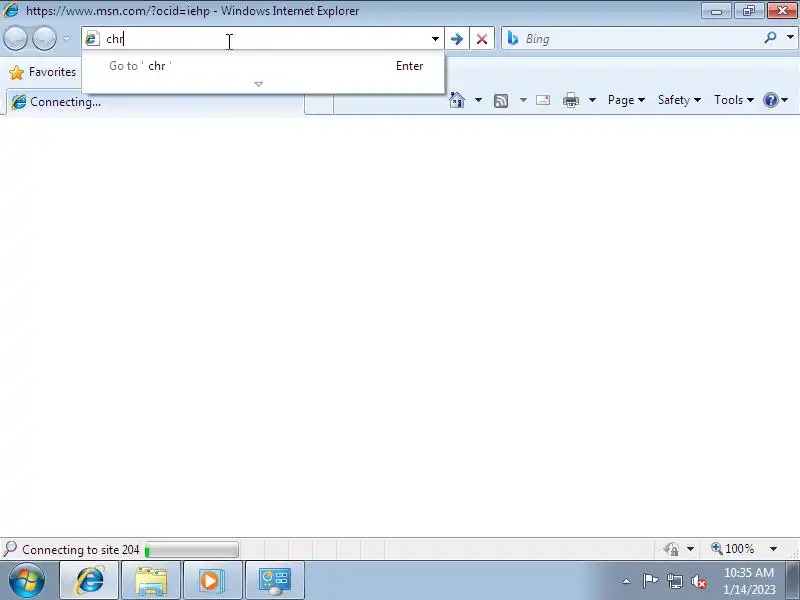Launch Windows Media Player from taskbar
The image size is (800, 600).
click(x=213, y=580)
